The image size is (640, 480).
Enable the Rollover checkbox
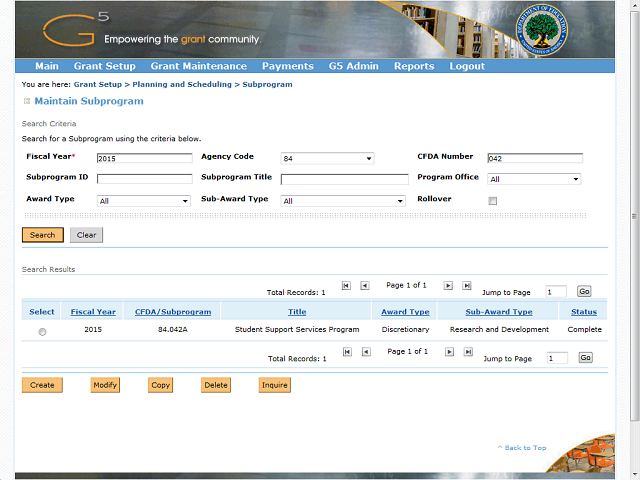pyautogui.click(x=492, y=201)
